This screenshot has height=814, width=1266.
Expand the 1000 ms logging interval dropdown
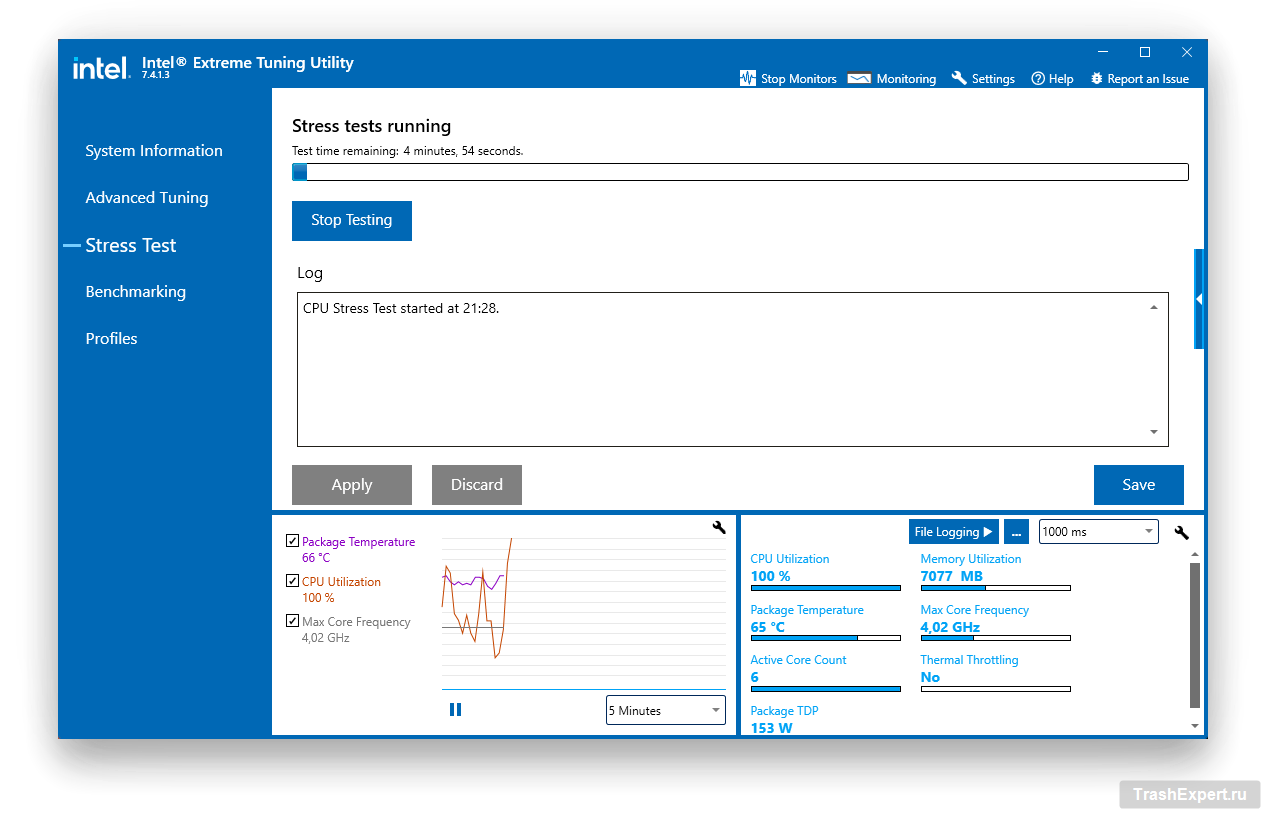(1098, 532)
